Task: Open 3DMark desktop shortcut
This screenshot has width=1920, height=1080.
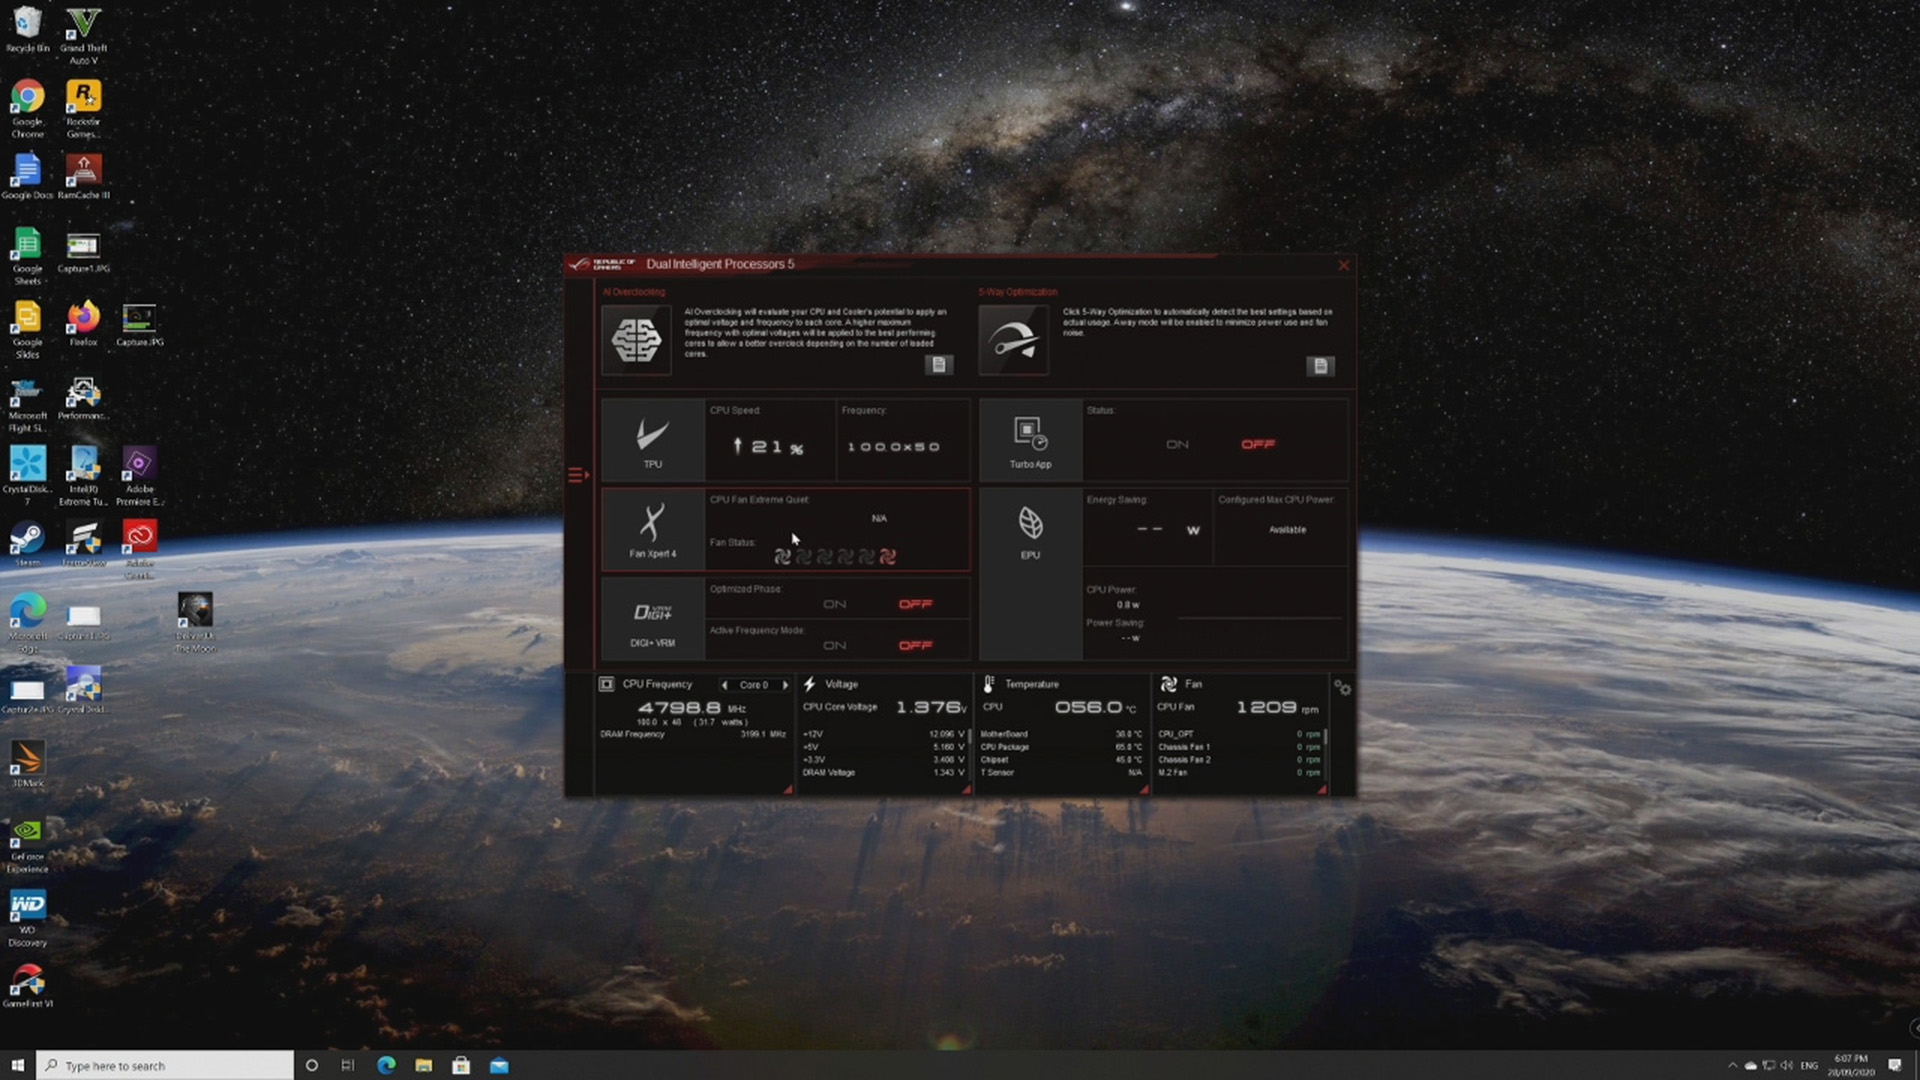Action: pos(27,764)
